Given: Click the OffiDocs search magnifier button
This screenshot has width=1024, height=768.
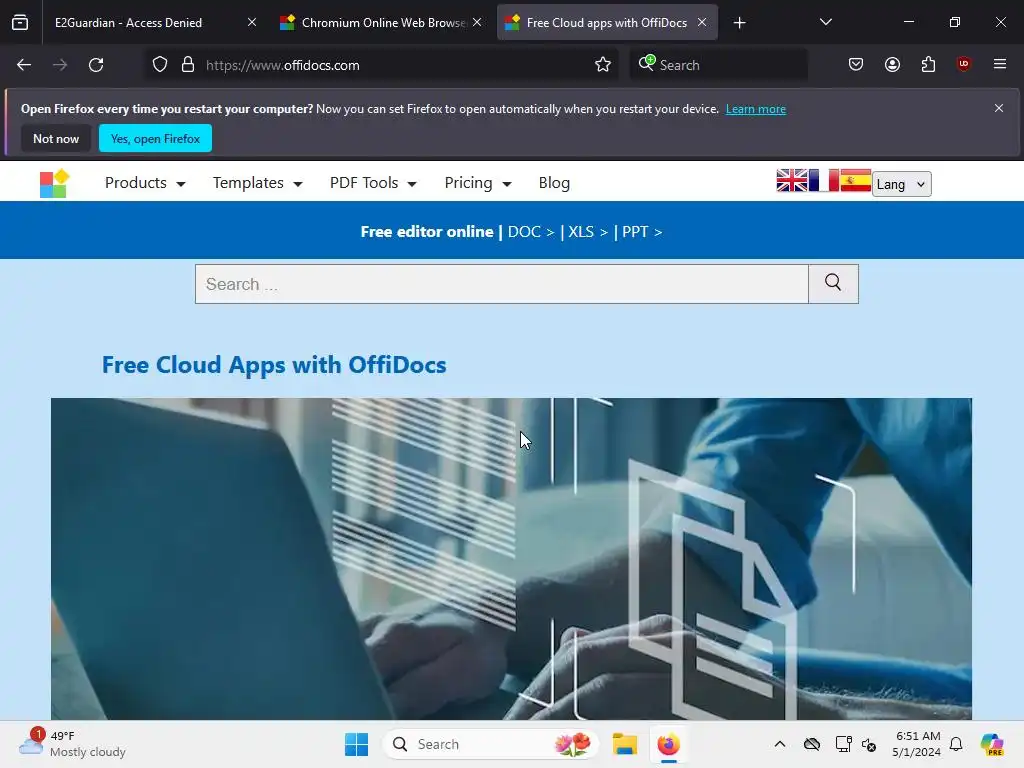Looking at the screenshot, I should tap(833, 284).
